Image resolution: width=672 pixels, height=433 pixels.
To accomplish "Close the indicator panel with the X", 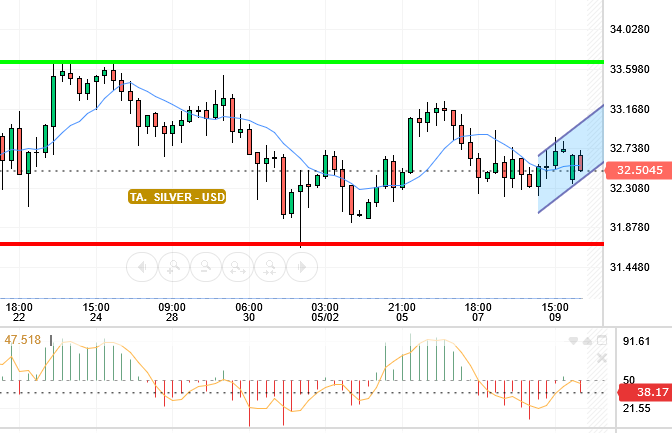I will coord(602,358).
